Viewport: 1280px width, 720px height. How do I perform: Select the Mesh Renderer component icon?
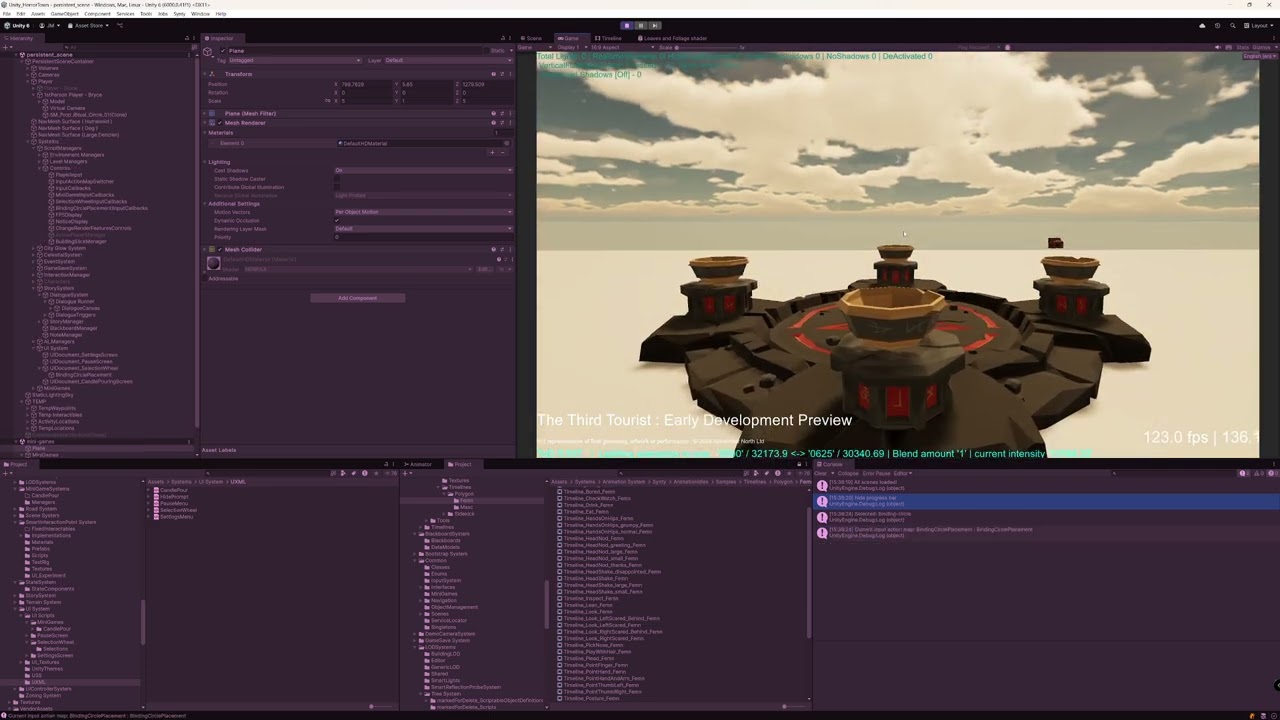212,123
